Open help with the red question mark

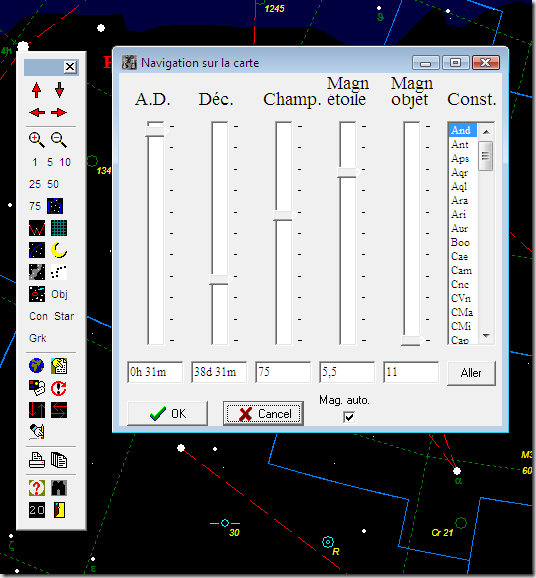click(x=37, y=488)
